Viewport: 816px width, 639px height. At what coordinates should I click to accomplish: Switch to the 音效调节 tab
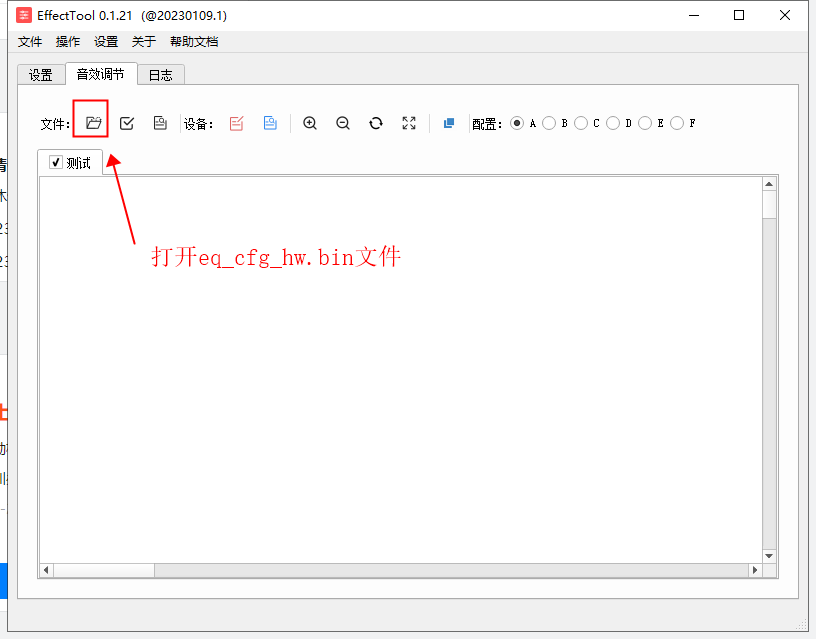(x=100, y=74)
